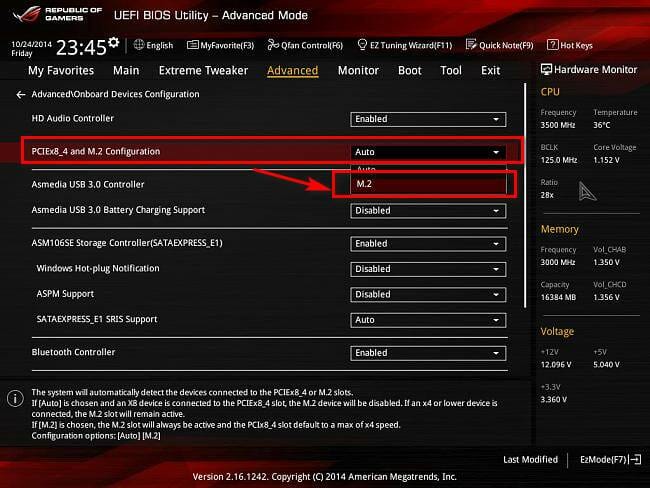This screenshot has width=650, height=488.
Task: Click the BIOS version copyright text
Action: (x=325, y=477)
